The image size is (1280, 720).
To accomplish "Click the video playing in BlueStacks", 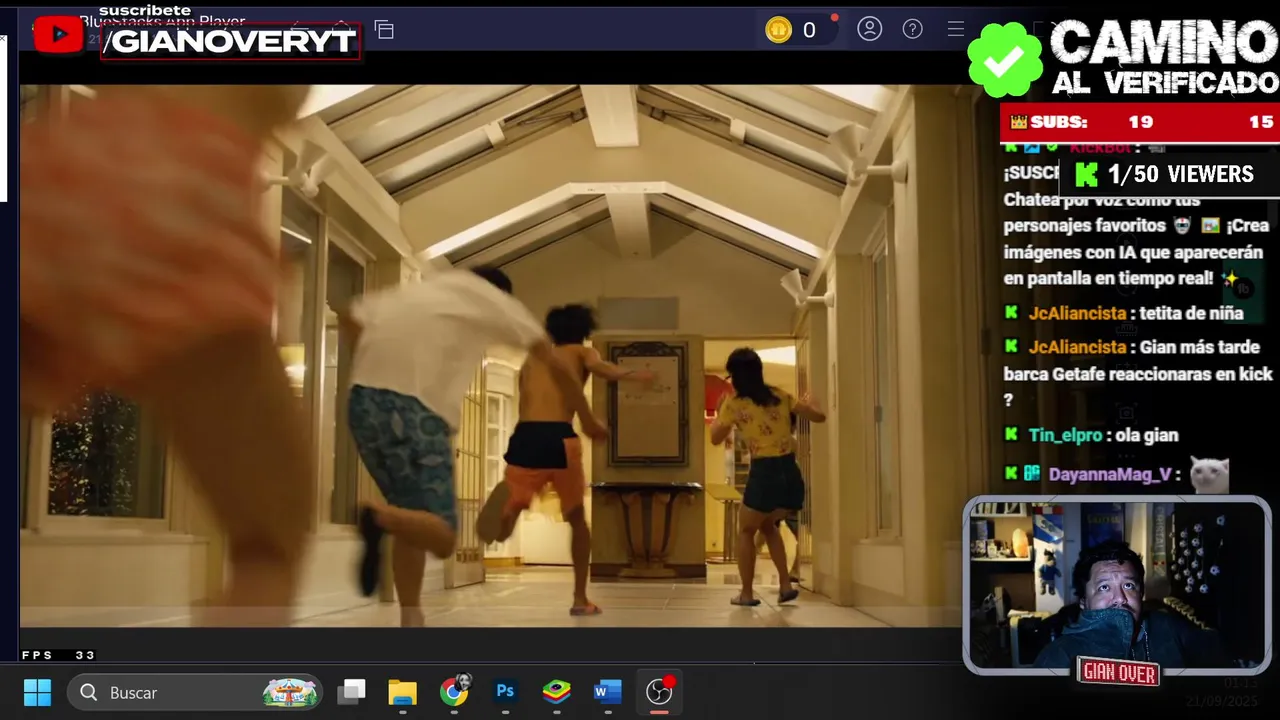I will click(x=490, y=355).
